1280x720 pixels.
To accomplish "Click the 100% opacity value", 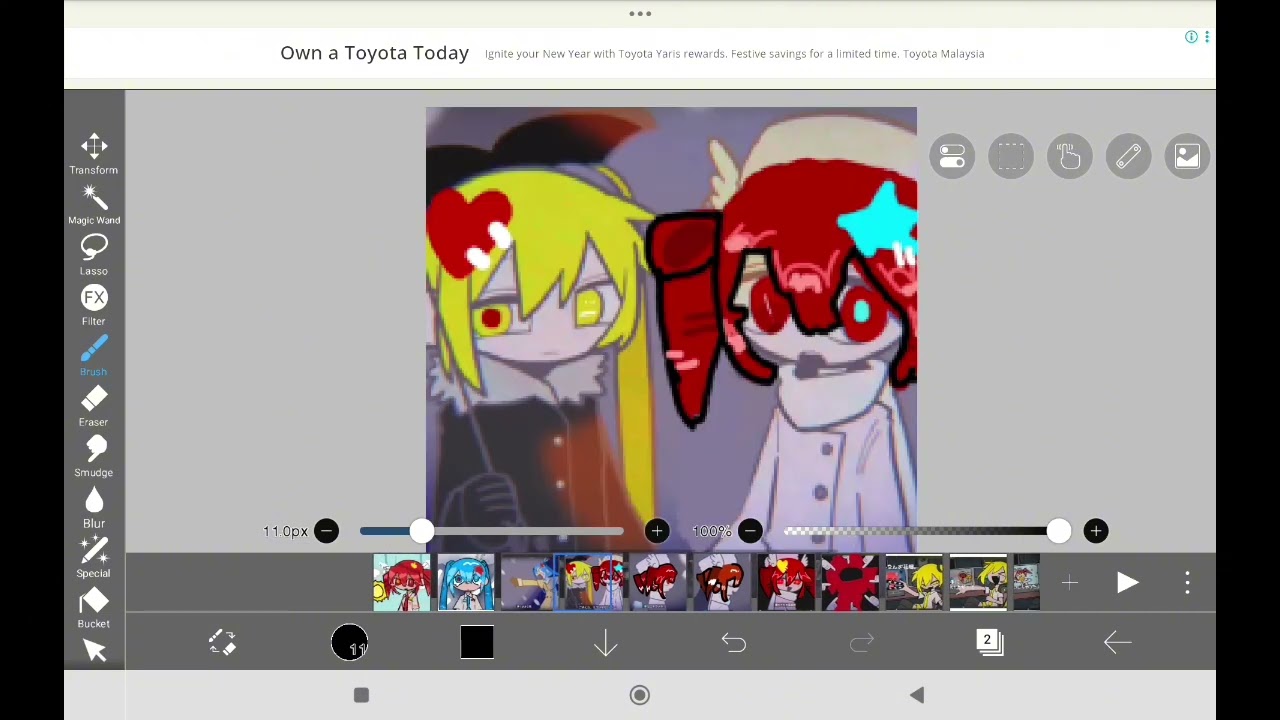I will pyautogui.click(x=712, y=531).
